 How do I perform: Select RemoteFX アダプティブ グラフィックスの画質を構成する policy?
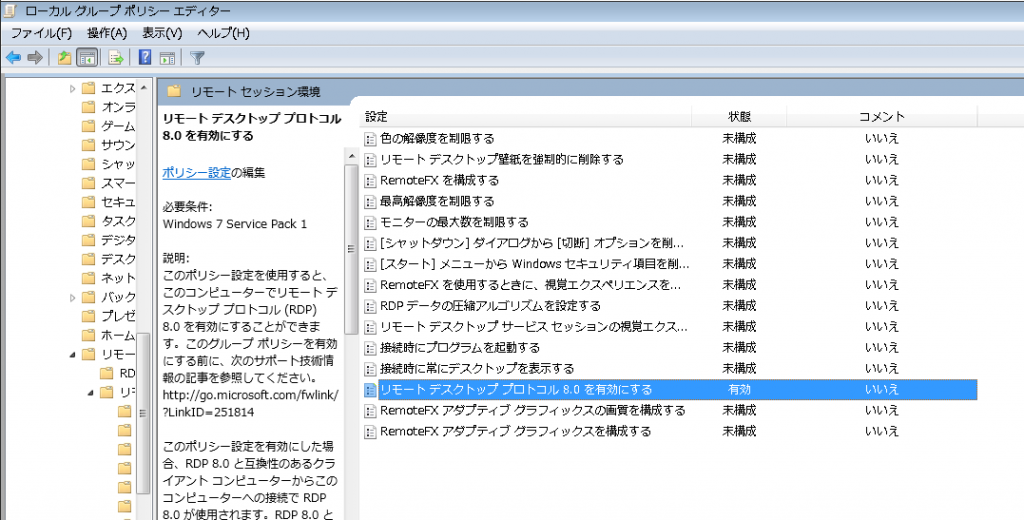(x=532, y=410)
